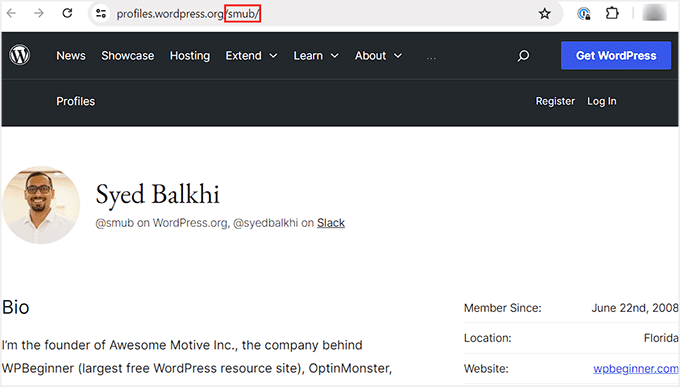Click the Website: label
This screenshot has width=680, height=387.
(486, 369)
